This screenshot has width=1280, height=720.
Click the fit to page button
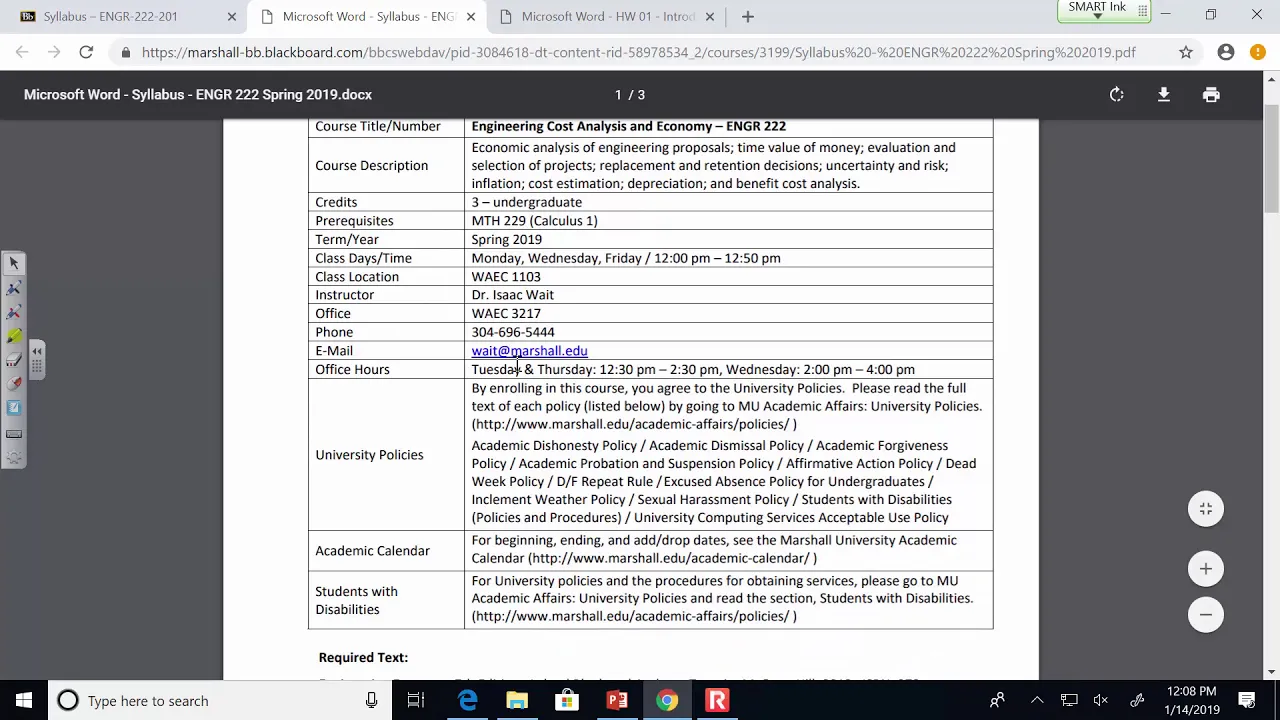(x=1206, y=509)
